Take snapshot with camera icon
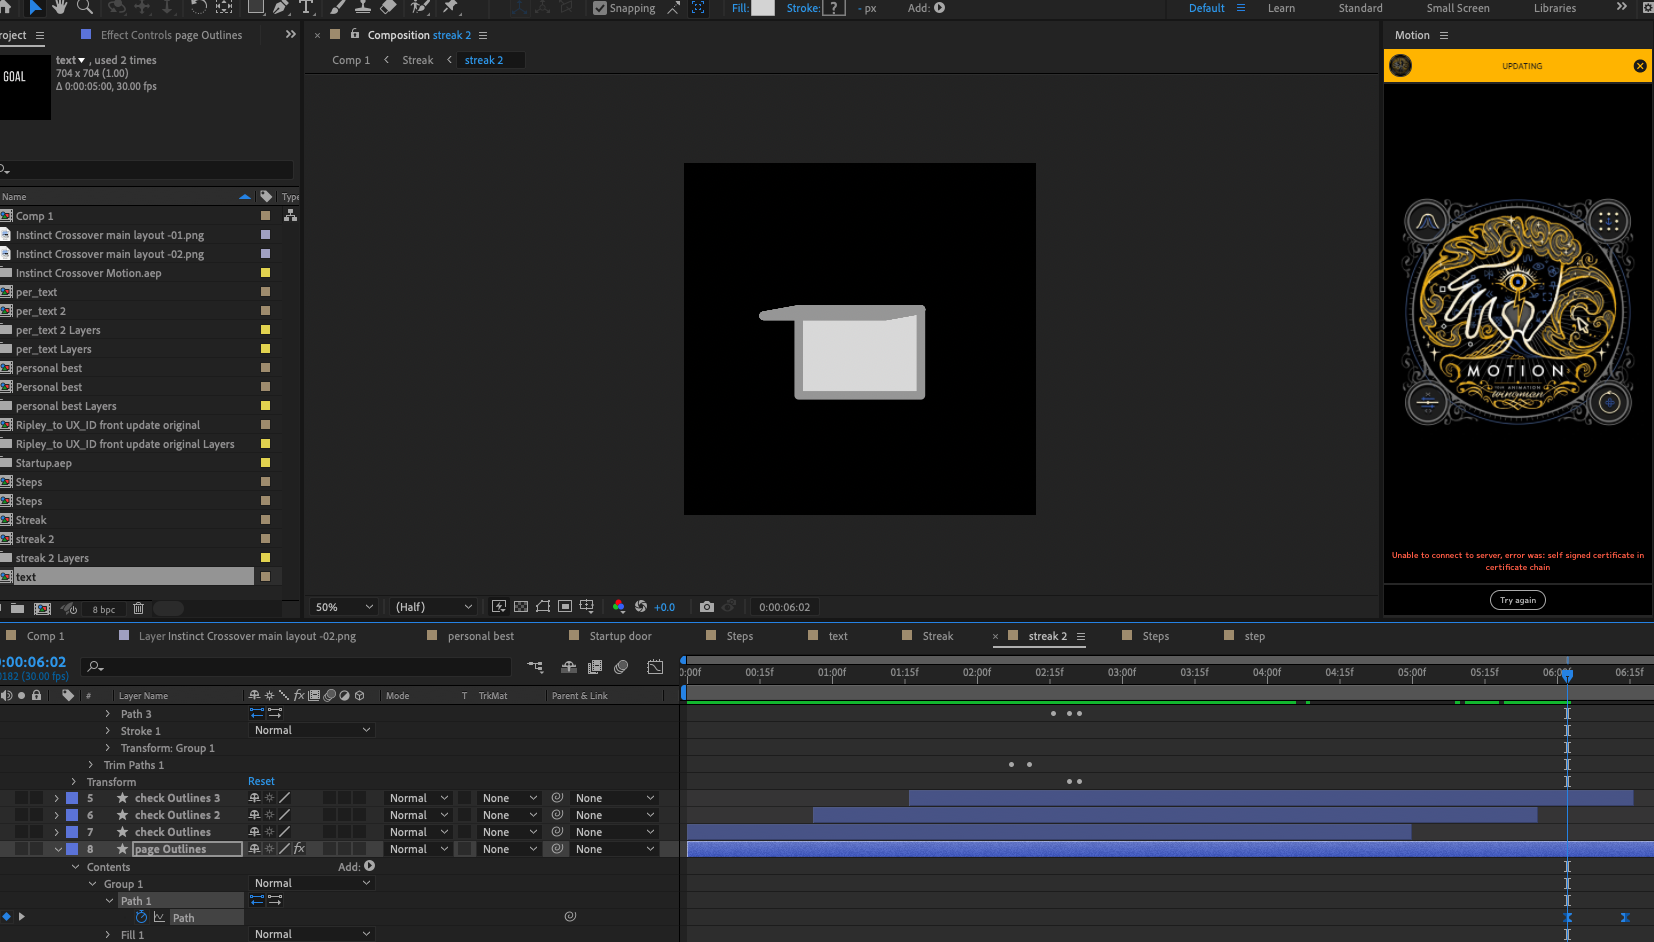1654x942 pixels. pos(707,607)
